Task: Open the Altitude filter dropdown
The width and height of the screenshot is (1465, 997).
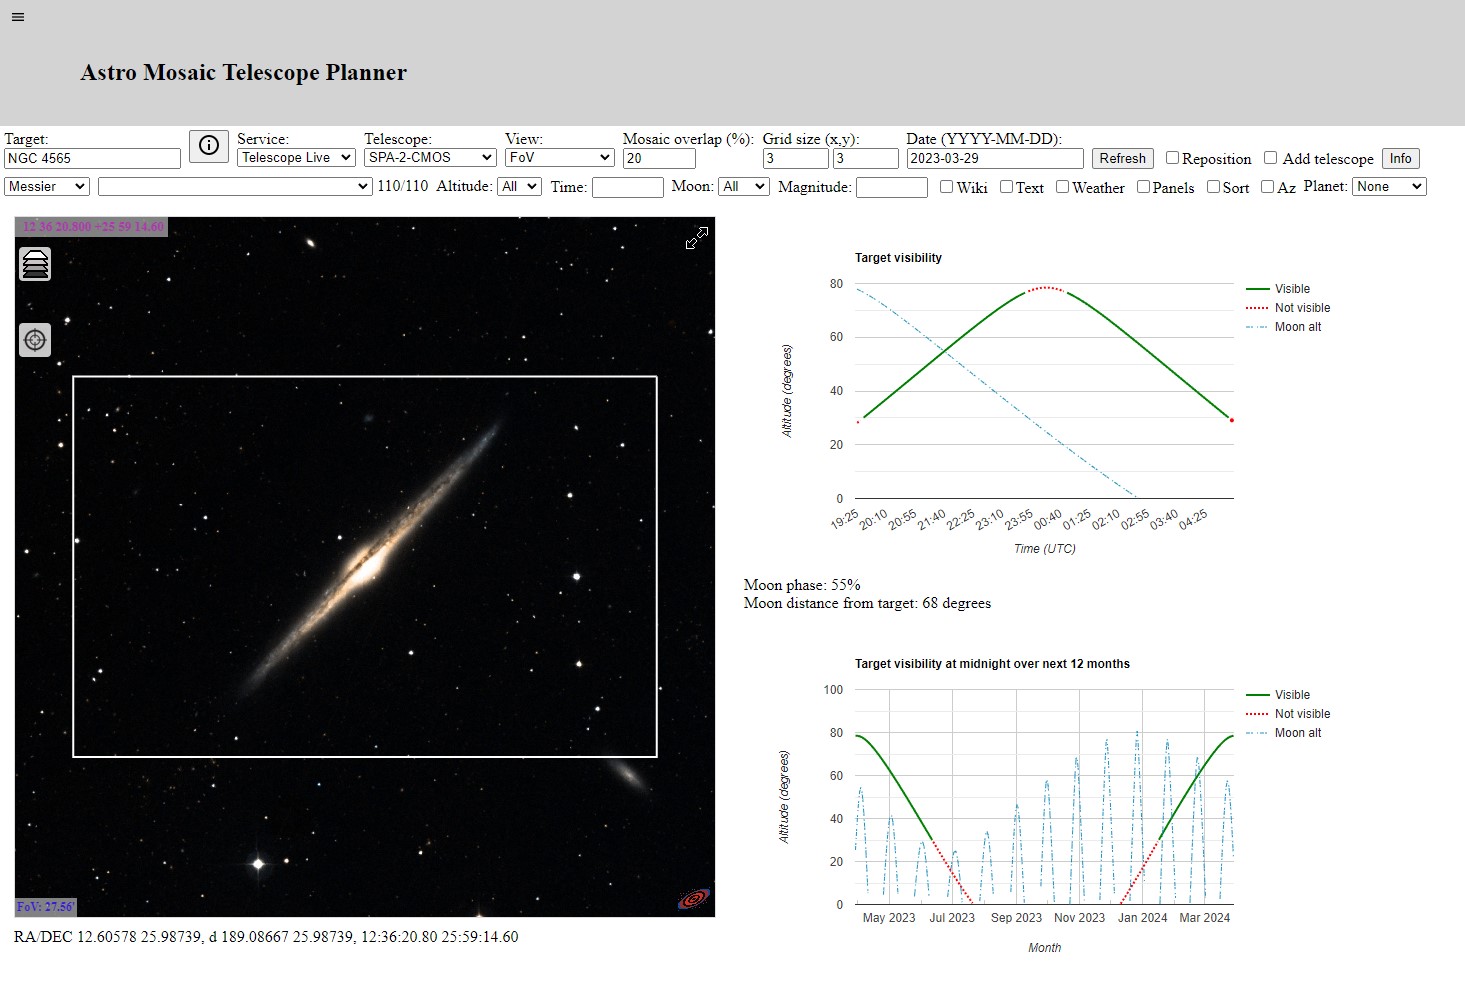Action: pos(519,187)
